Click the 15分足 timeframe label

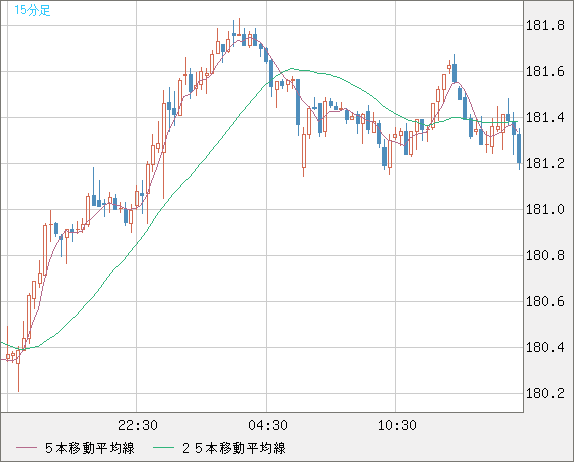[x=32, y=10]
